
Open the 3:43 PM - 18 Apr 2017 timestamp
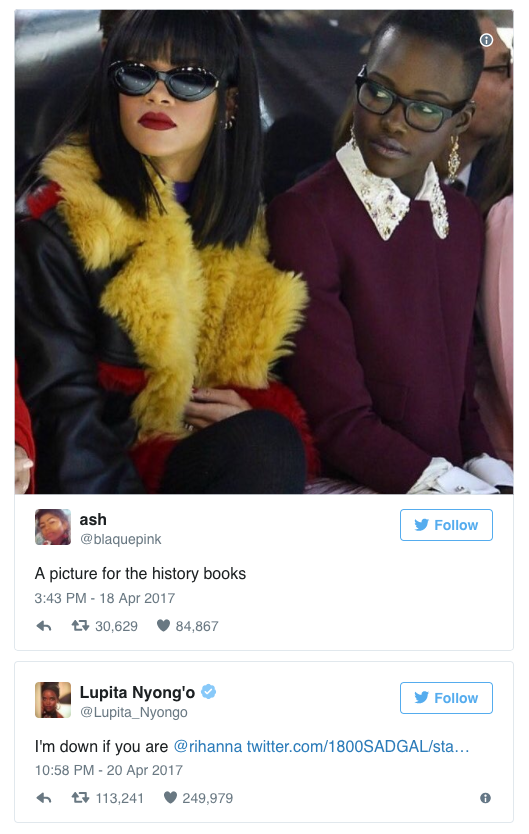105,598
